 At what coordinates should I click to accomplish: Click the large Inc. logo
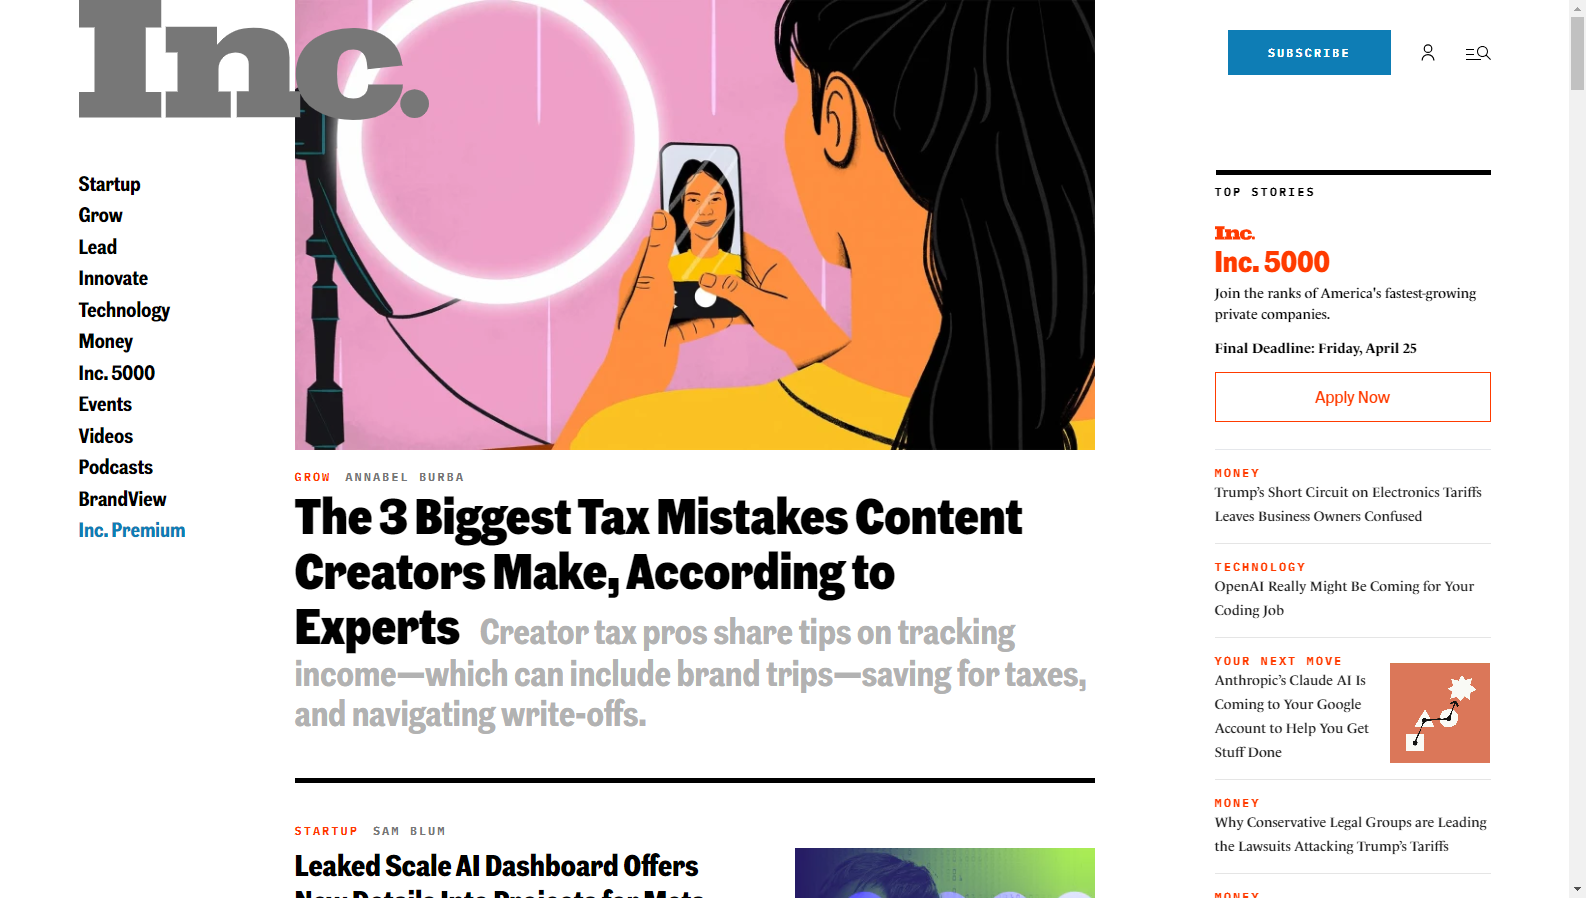pos(254,60)
